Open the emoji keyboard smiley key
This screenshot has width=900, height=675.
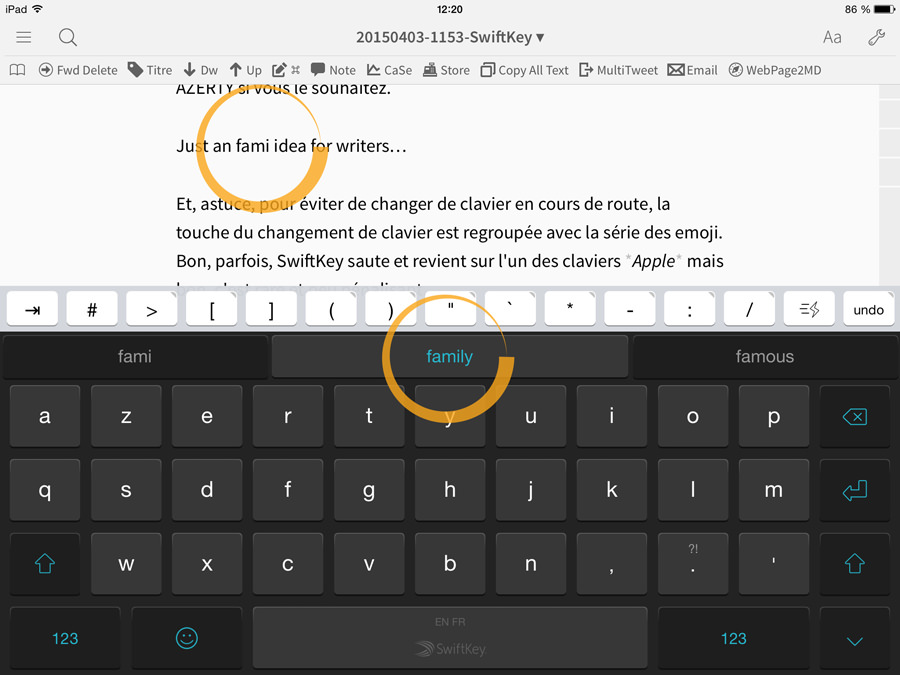(x=187, y=638)
